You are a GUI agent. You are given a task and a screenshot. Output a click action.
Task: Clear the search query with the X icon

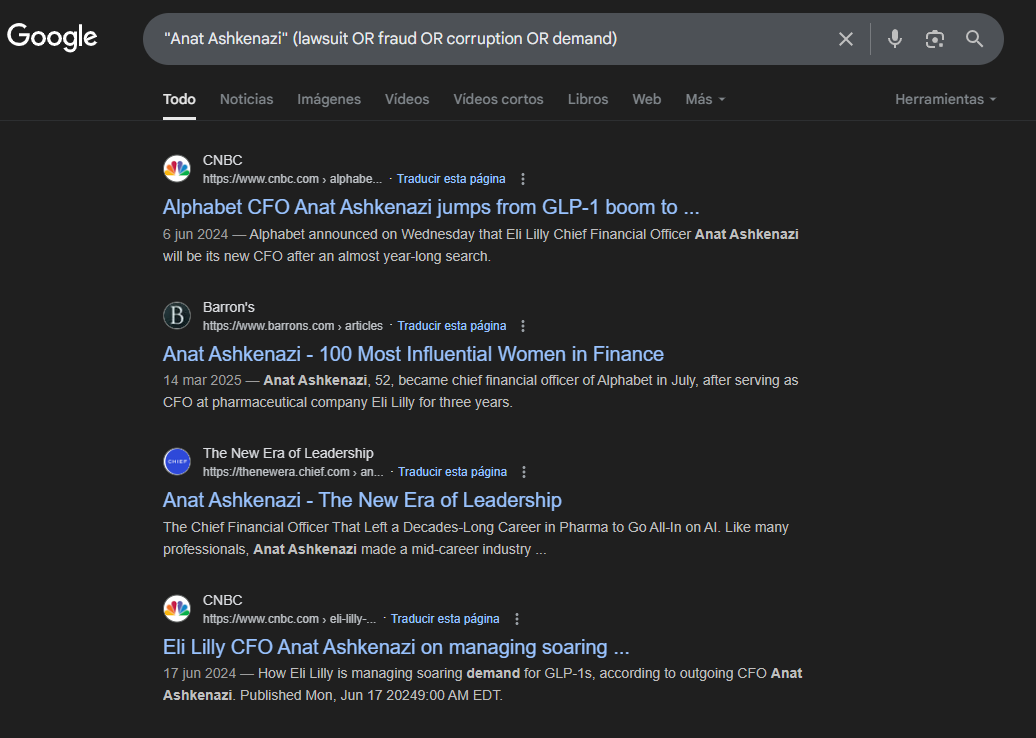click(846, 39)
